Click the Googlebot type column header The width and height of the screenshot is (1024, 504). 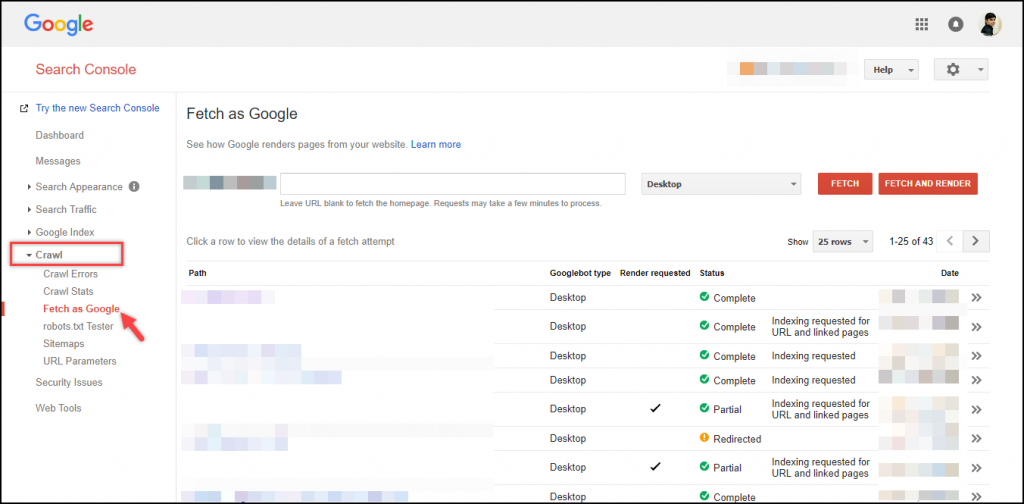coord(580,273)
